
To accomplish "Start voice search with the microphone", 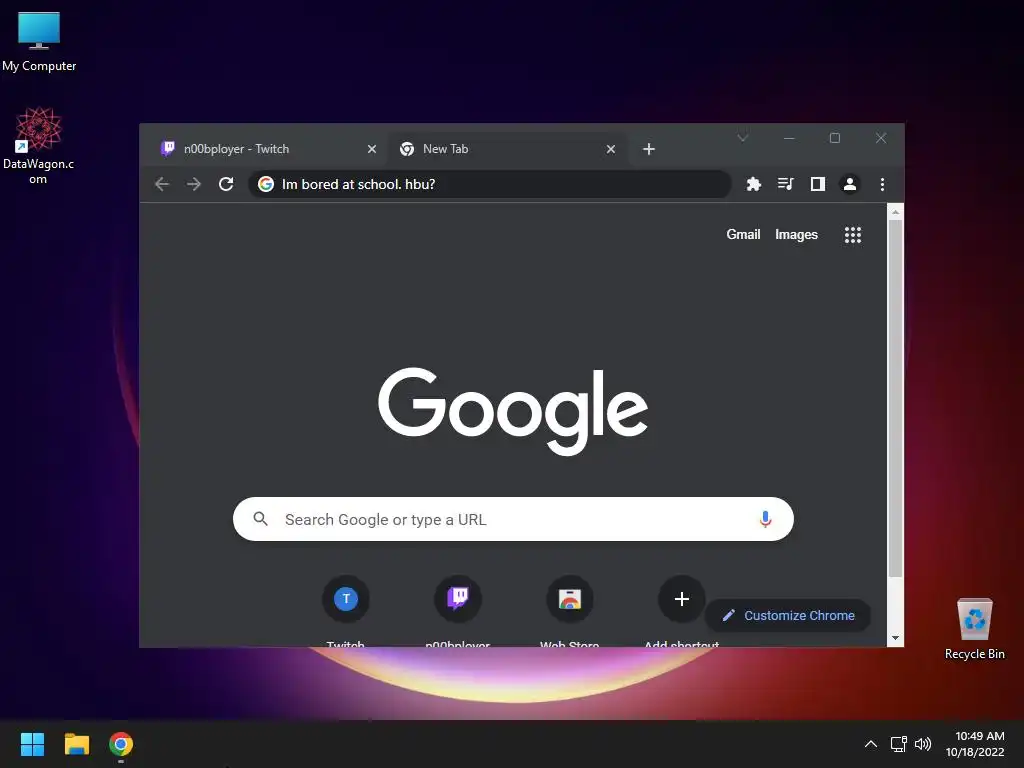I will 765,519.
